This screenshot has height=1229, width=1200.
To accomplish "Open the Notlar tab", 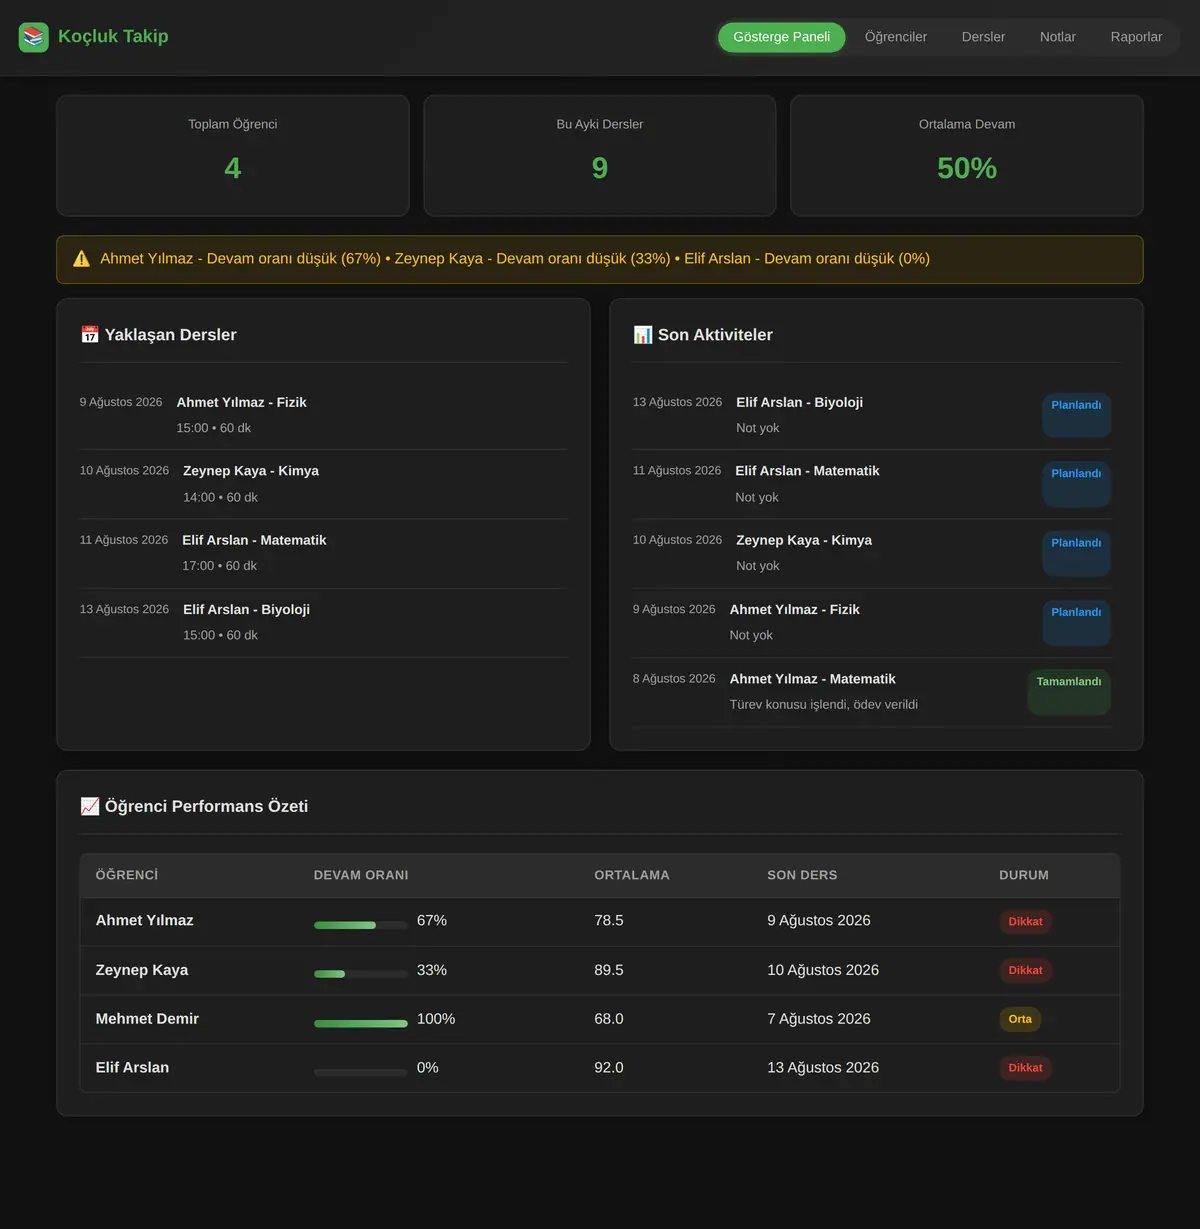I will coord(1058,37).
